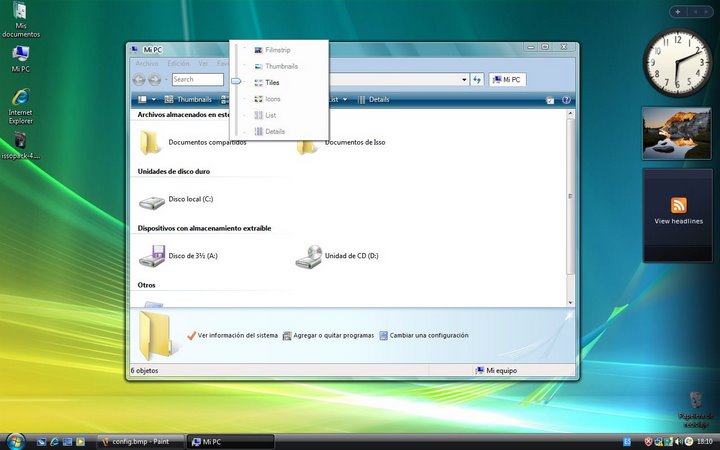This screenshot has height=450, width=720.
Task: Click the scroll down arrow in file list
Action: point(570,303)
